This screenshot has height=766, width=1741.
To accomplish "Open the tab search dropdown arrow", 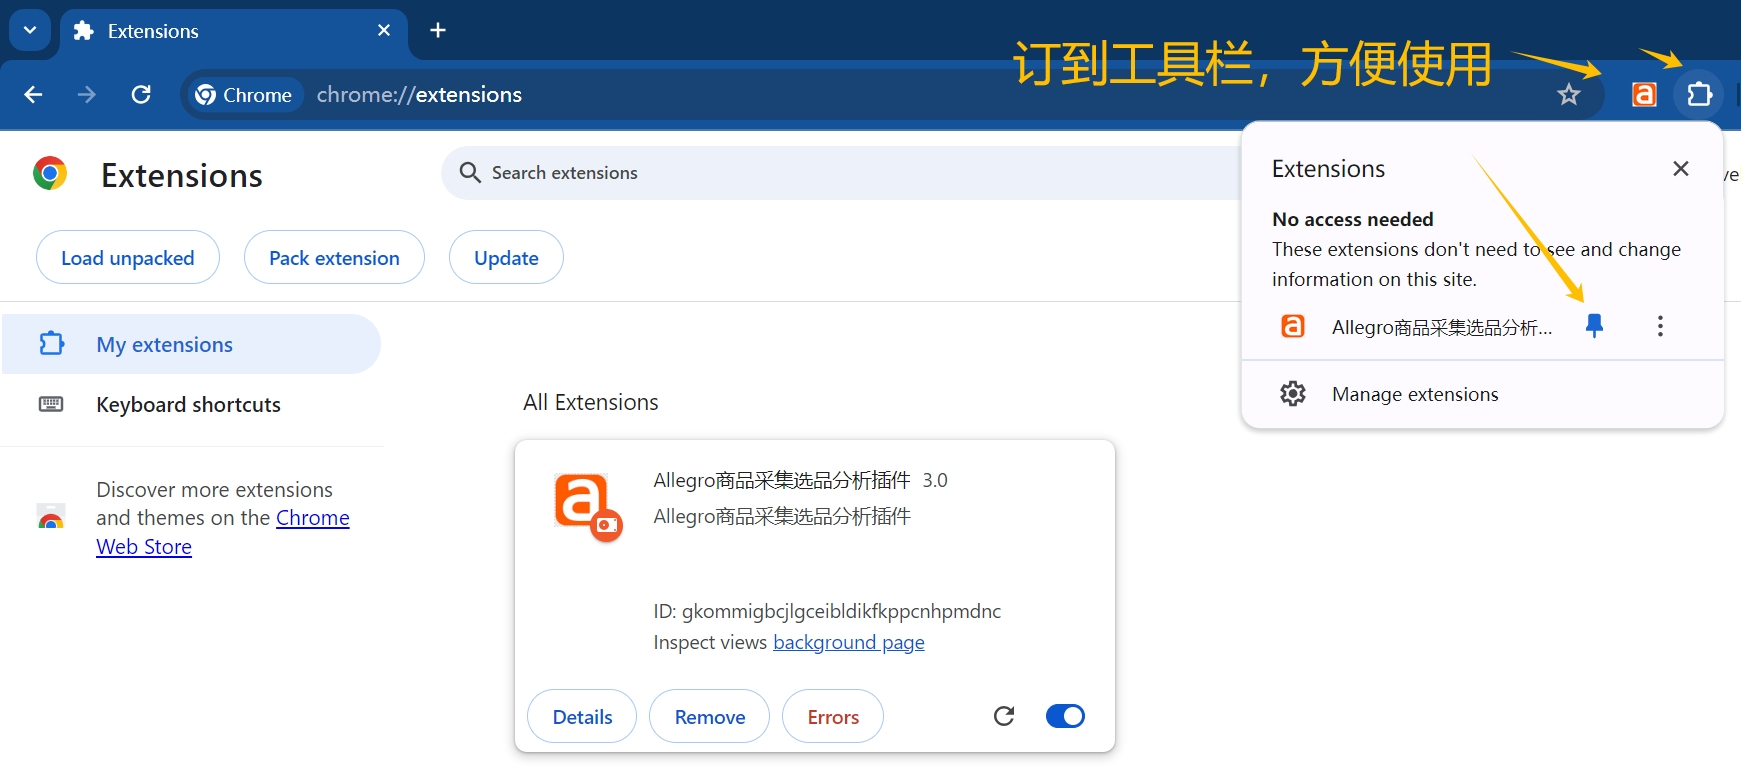I will 30,30.
